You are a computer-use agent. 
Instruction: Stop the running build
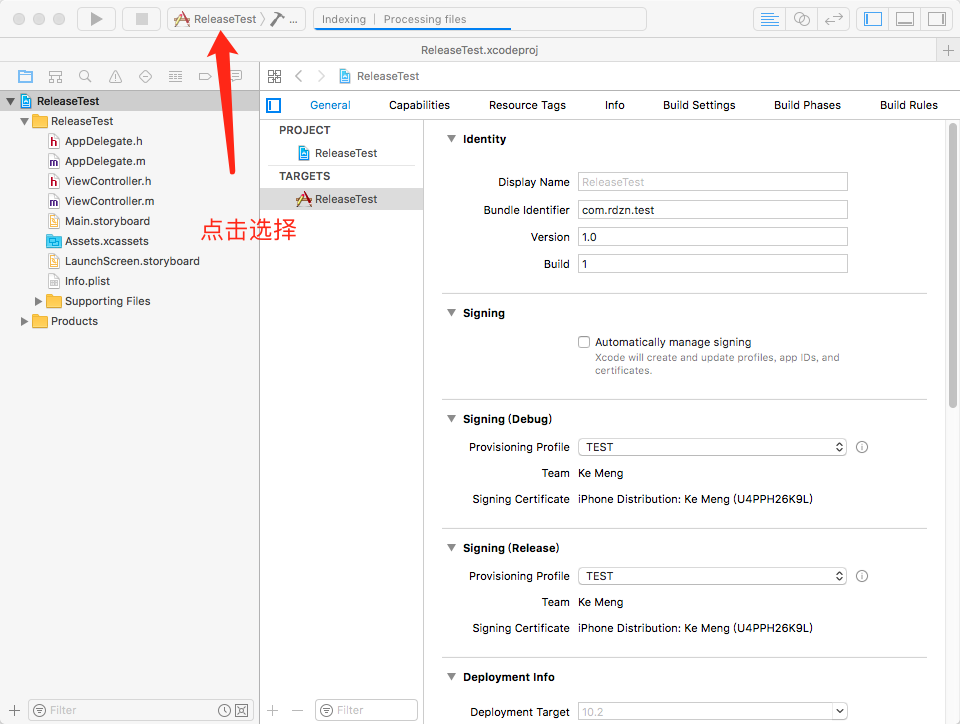[x=141, y=19]
